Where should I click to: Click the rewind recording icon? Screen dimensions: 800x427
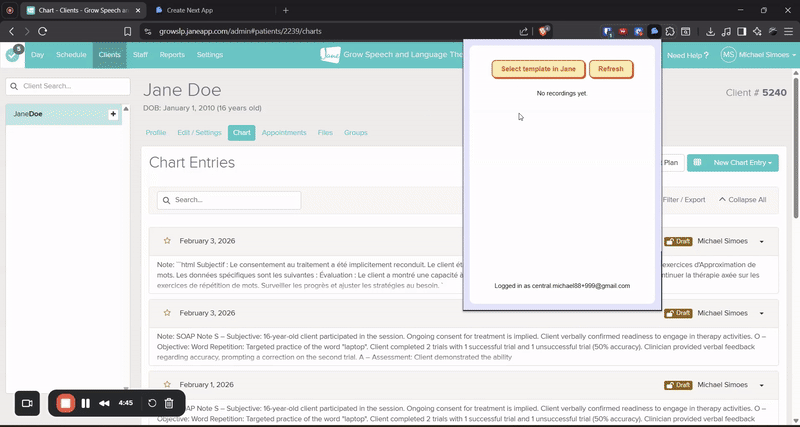[x=104, y=403]
